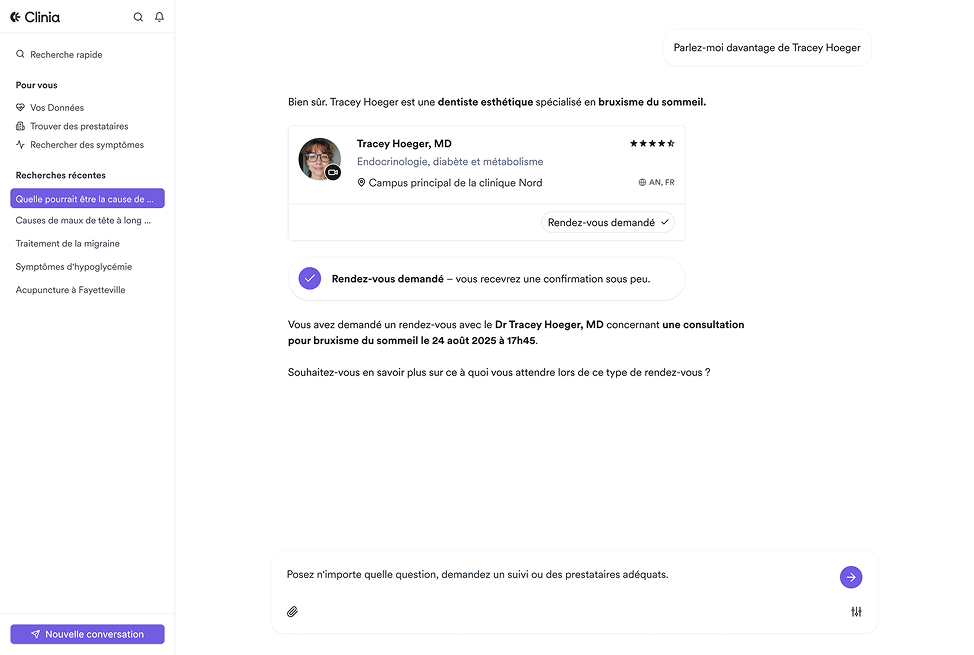
Task: Start a Nouvelle conversation
Action: pyautogui.click(x=87, y=634)
